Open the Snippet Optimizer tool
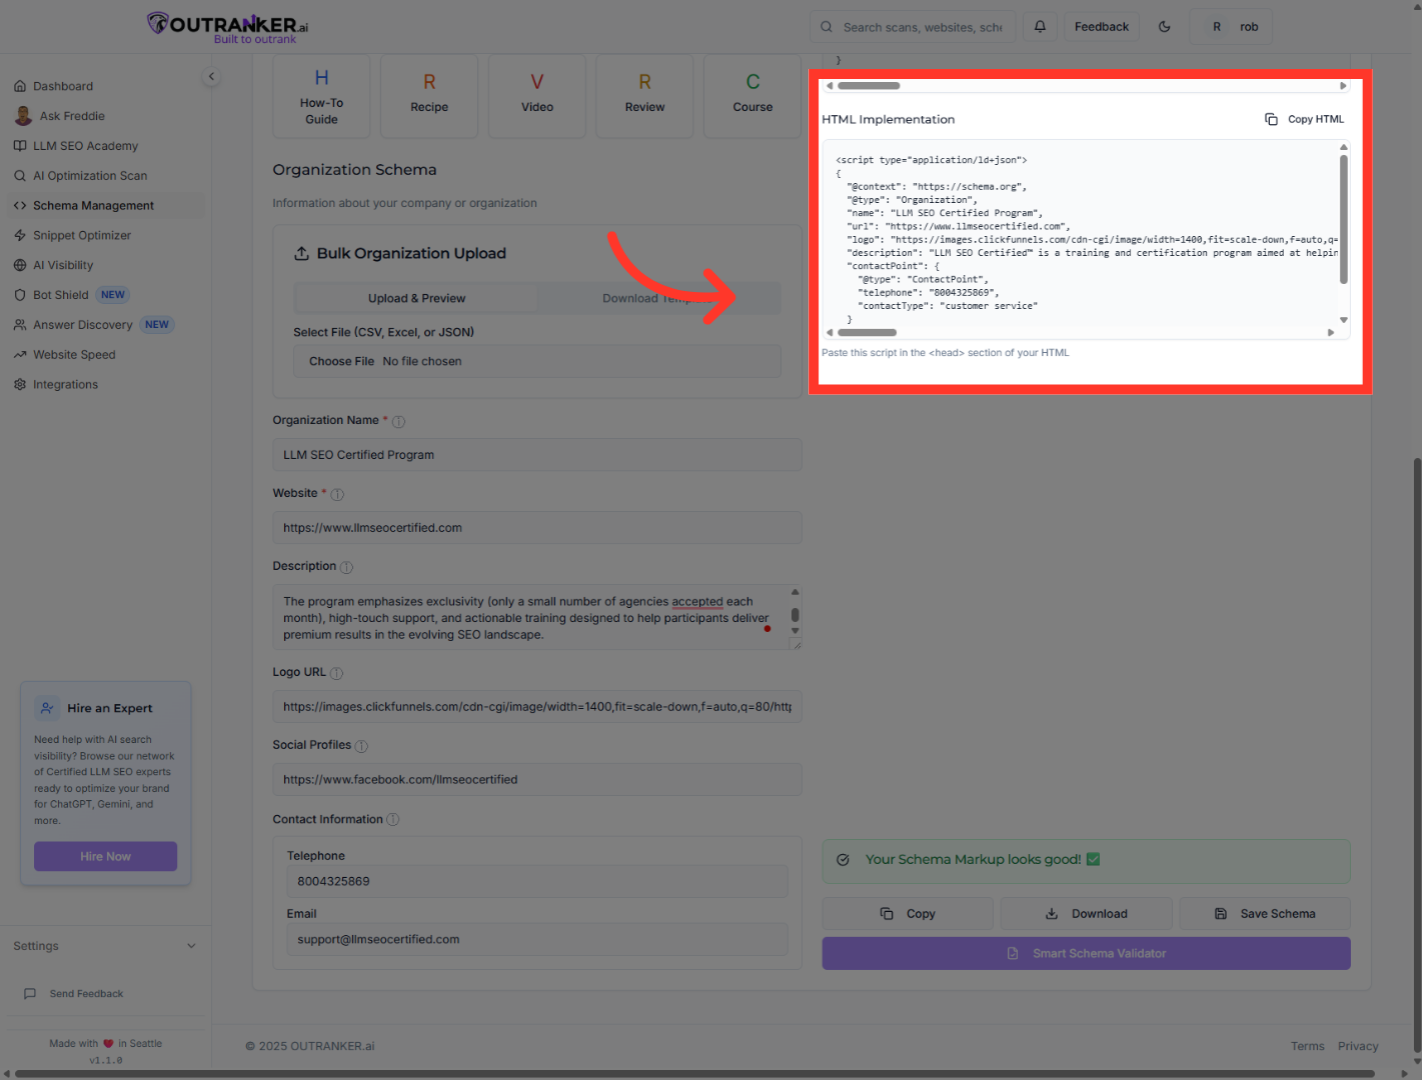The image size is (1422, 1080). tap(82, 235)
